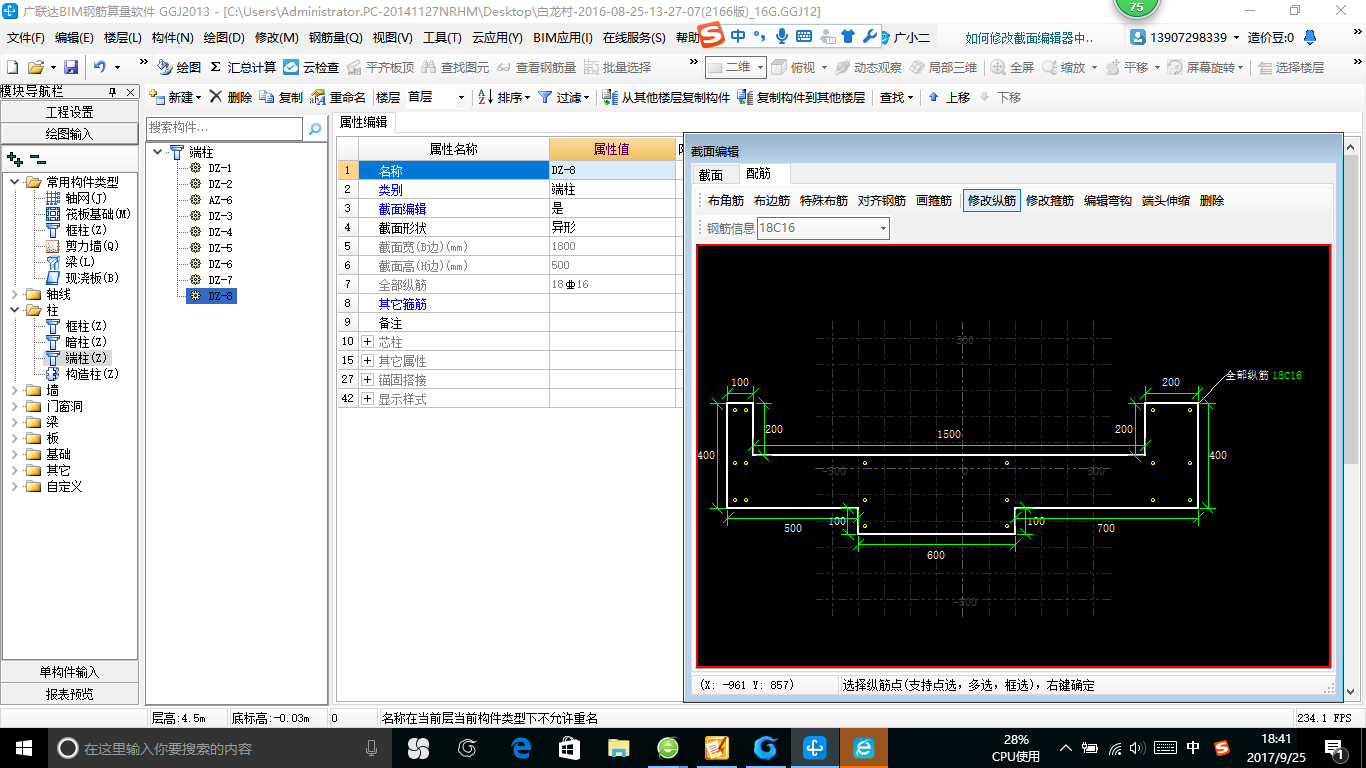Open File Explorer from the taskbar
The height and width of the screenshot is (768, 1366).
619,748
